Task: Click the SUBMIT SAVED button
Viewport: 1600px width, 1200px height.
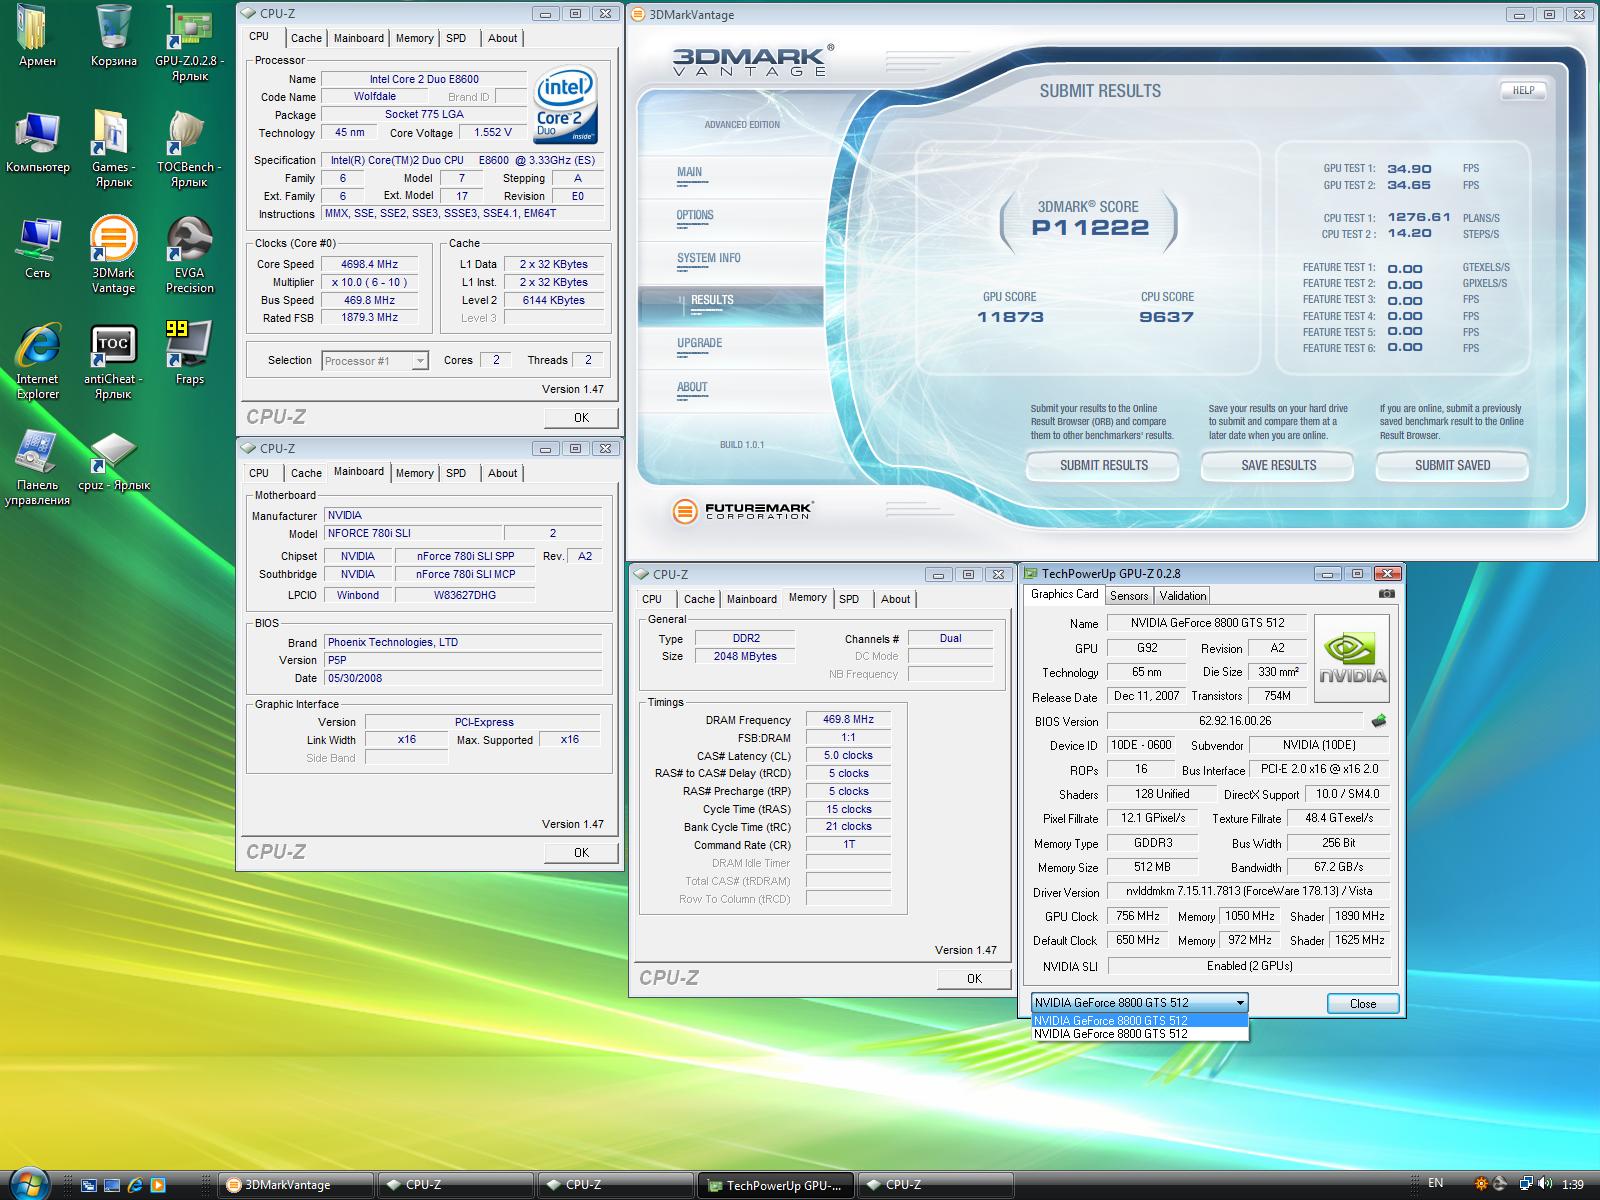Action: (x=1452, y=466)
